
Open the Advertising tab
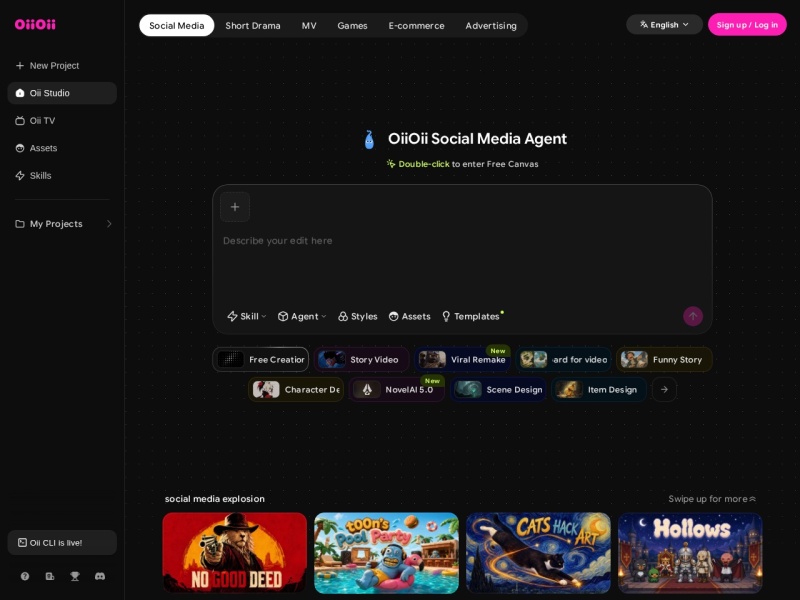click(491, 26)
